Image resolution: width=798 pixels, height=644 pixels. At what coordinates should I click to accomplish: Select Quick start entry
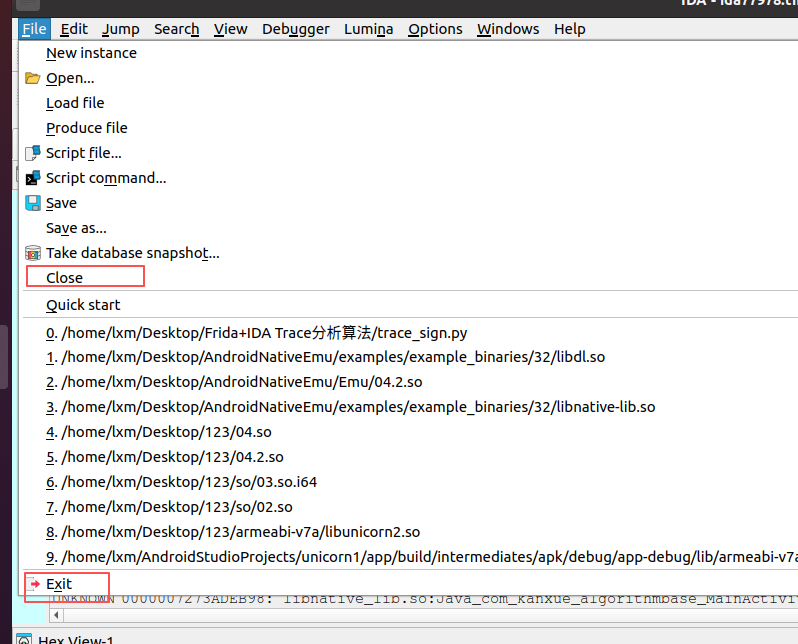(410, 305)
